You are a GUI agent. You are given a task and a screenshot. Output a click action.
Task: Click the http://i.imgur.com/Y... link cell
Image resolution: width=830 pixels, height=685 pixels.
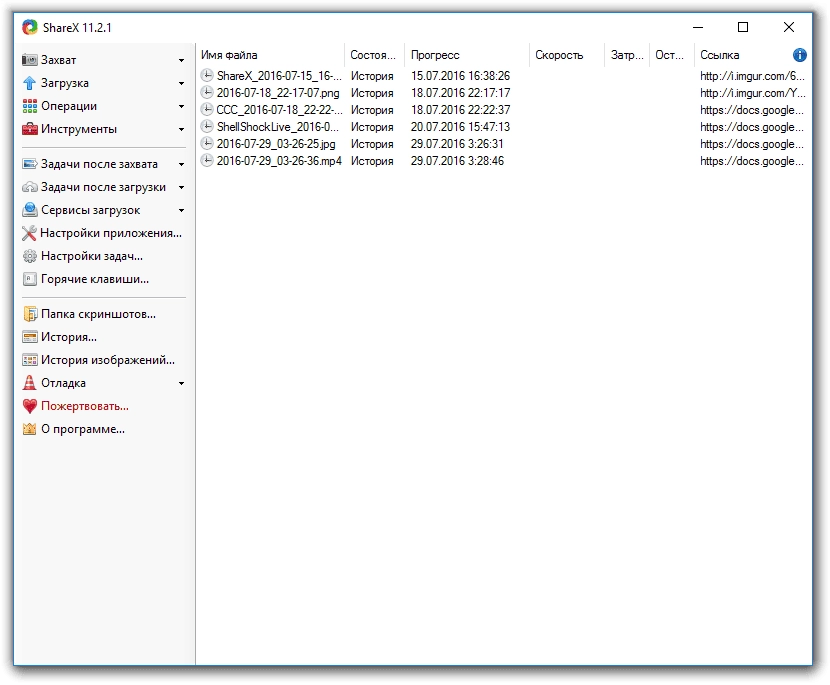[752, 93]
